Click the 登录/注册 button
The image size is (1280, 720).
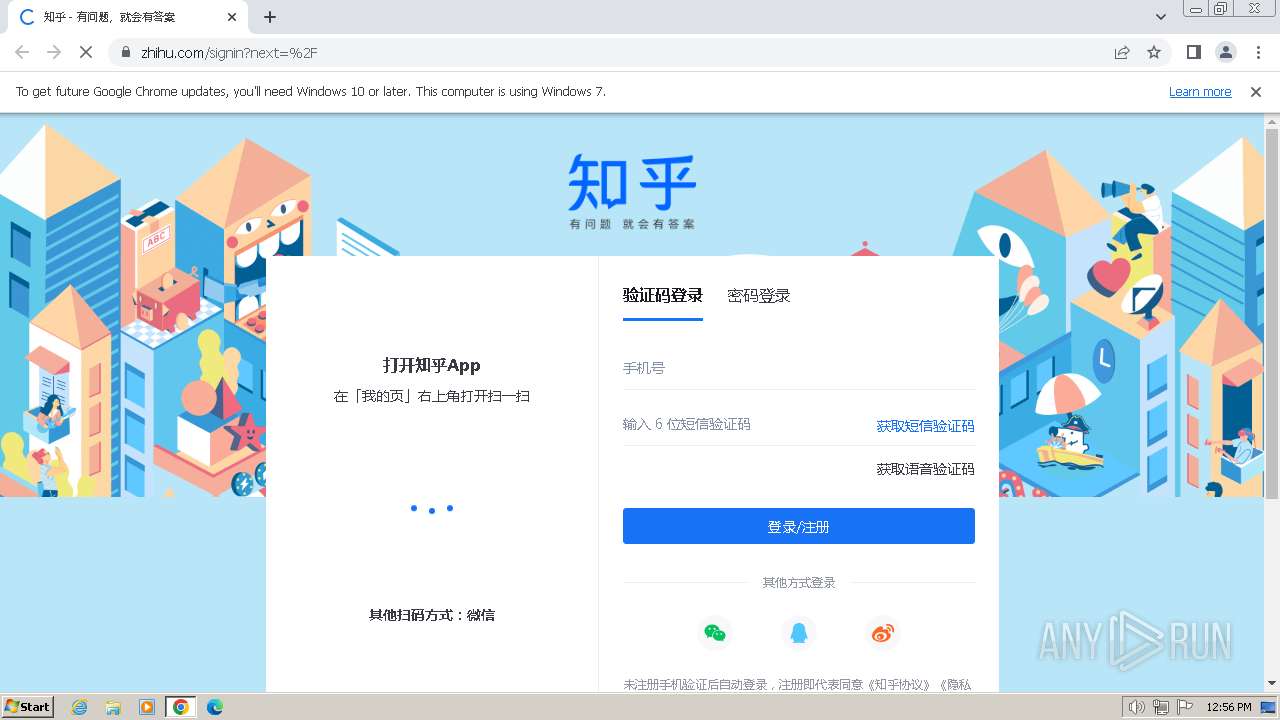[799, 526]
